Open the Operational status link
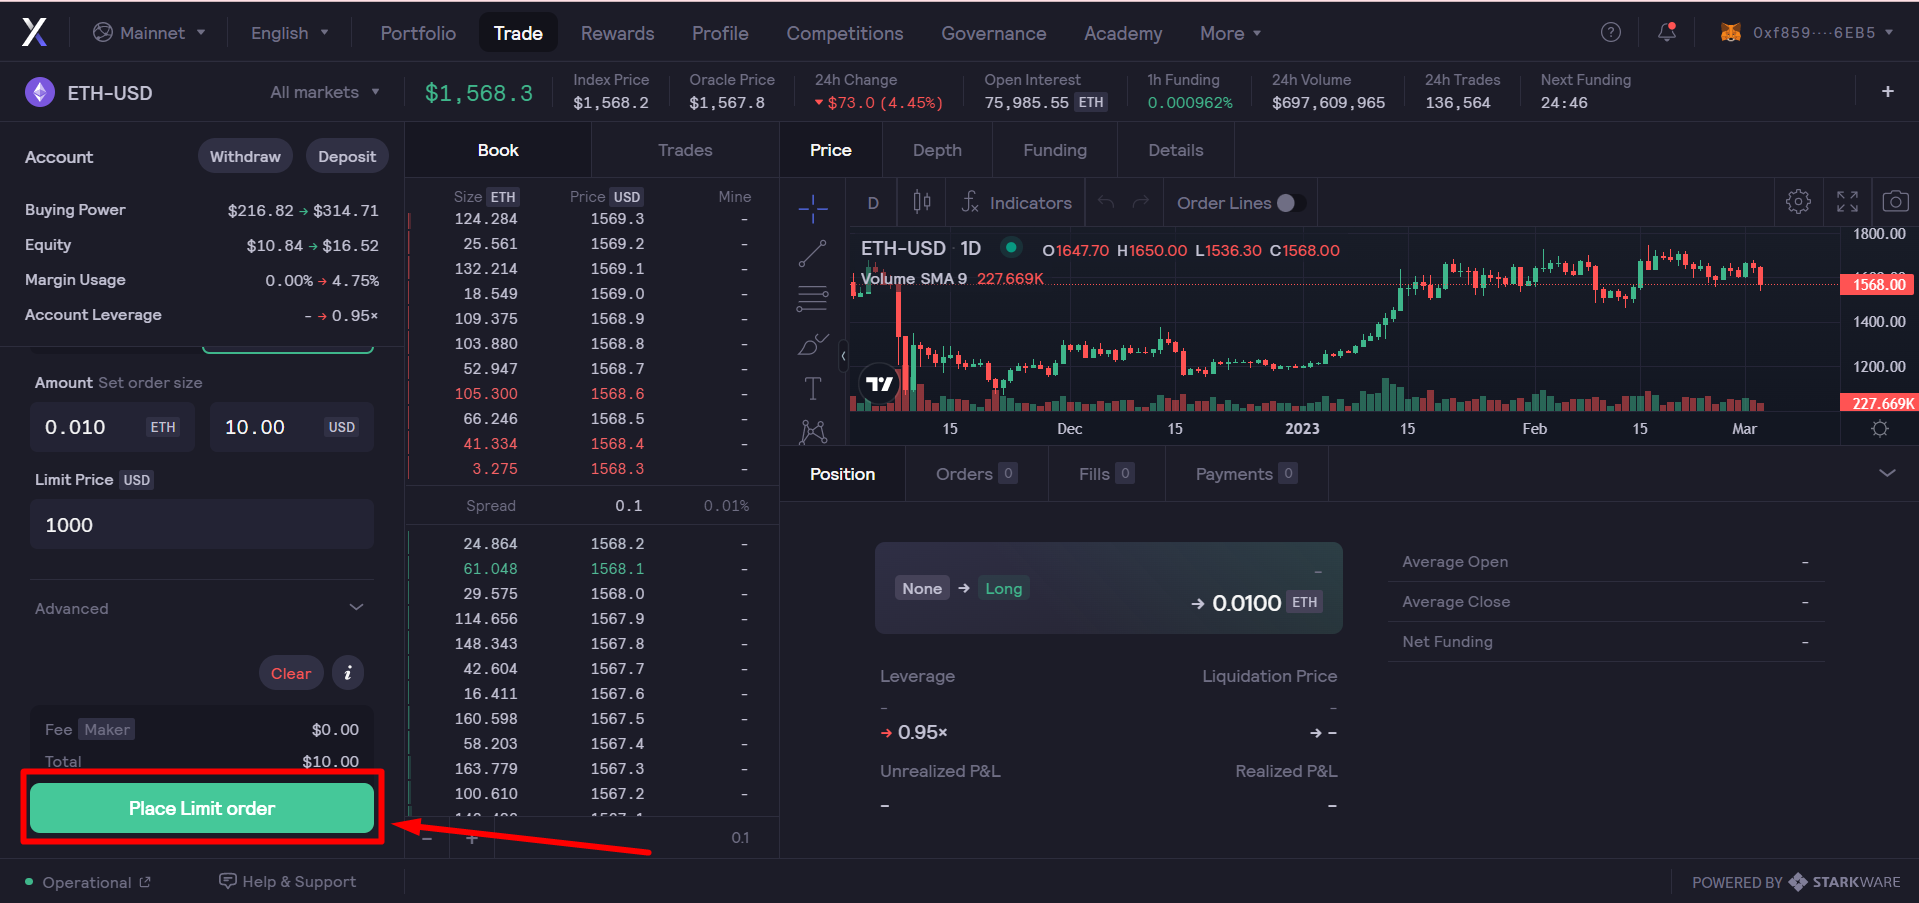Viewport: 1919px width, 903px height. [x=87, y=882]
